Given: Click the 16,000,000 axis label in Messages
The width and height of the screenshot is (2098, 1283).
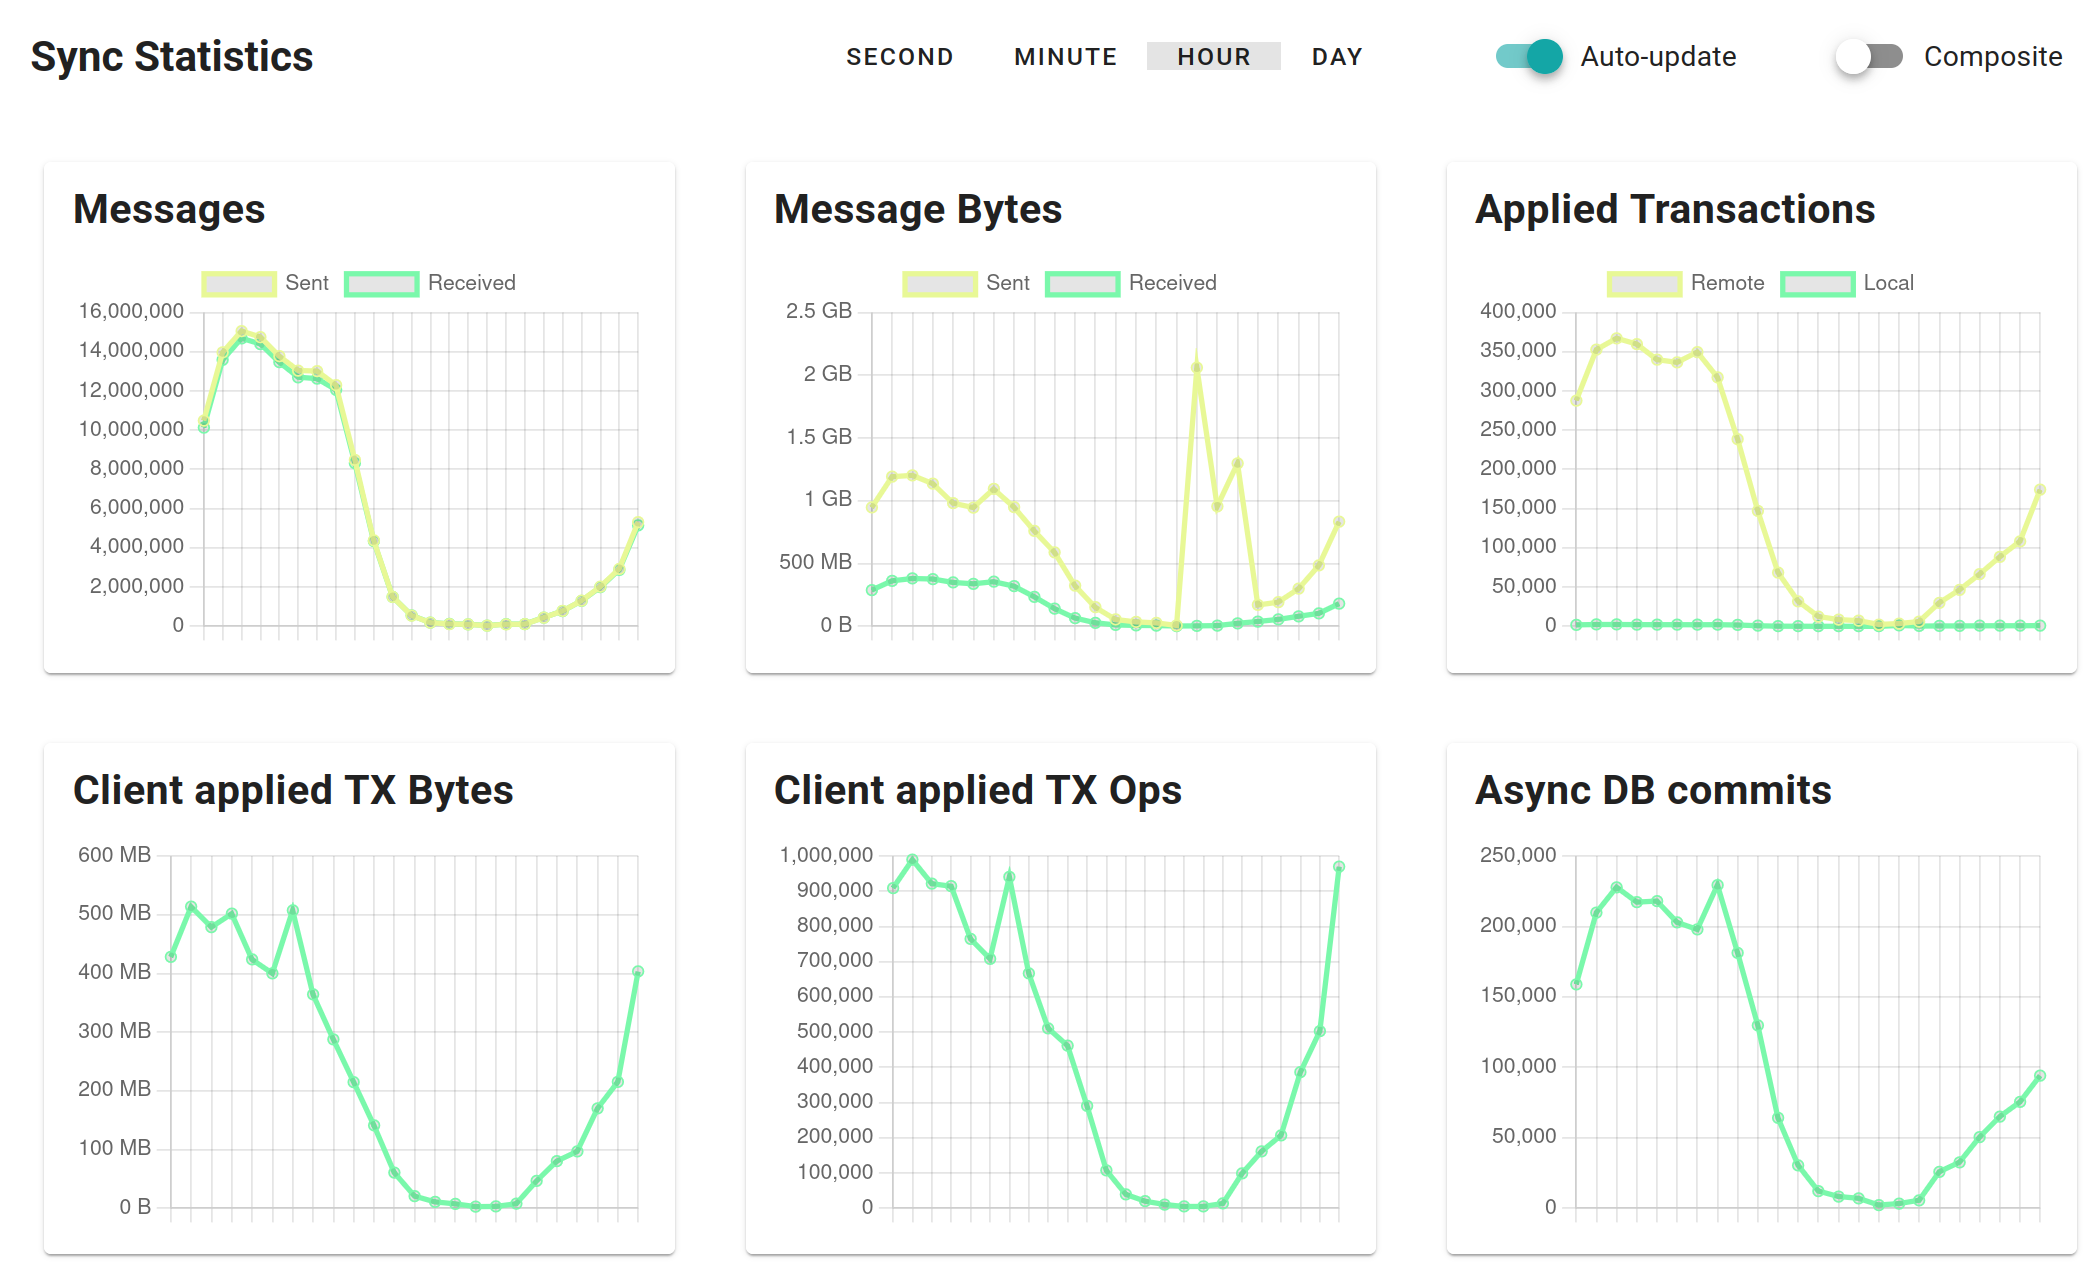Looking at the screenshot, I should click(x=131, y=311).
